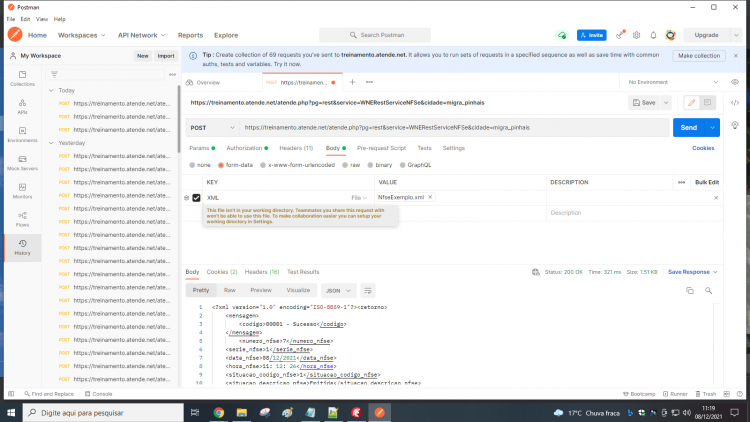Search the response with the magnifier icon

point(708,290)
